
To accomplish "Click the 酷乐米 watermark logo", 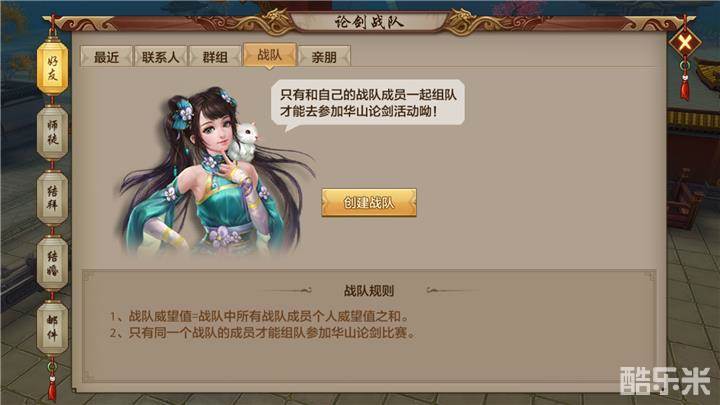I will pyautogui.click(x=664, y=381).
